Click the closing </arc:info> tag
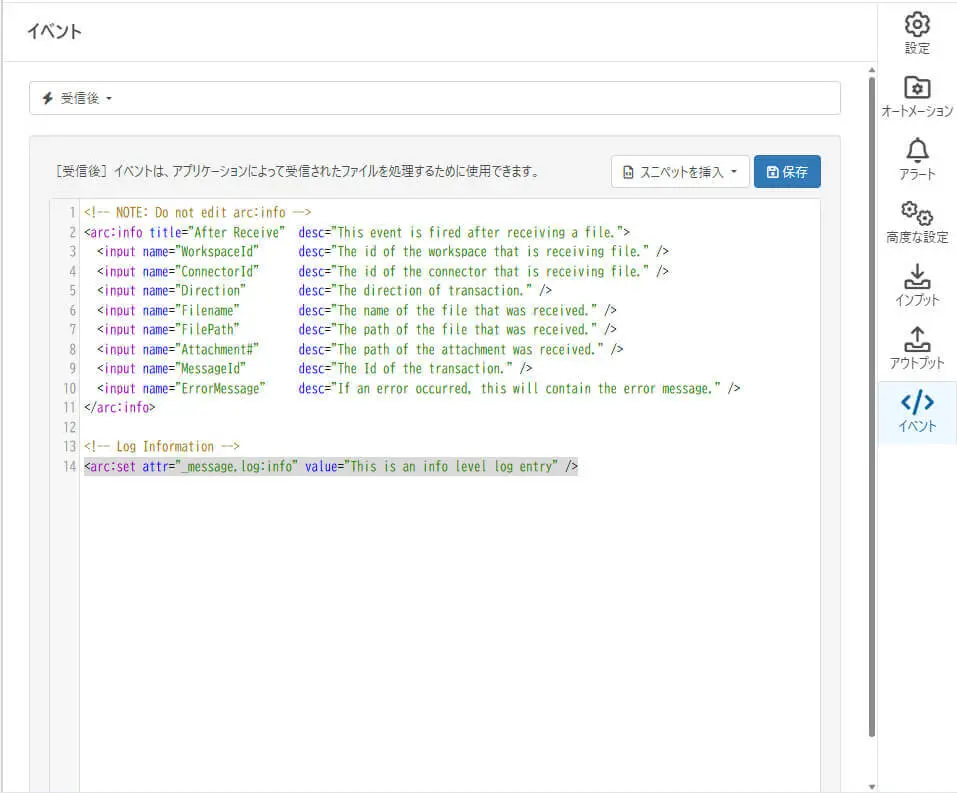The width and height of the screenshot is (957, 793). (x=120, y=407)
